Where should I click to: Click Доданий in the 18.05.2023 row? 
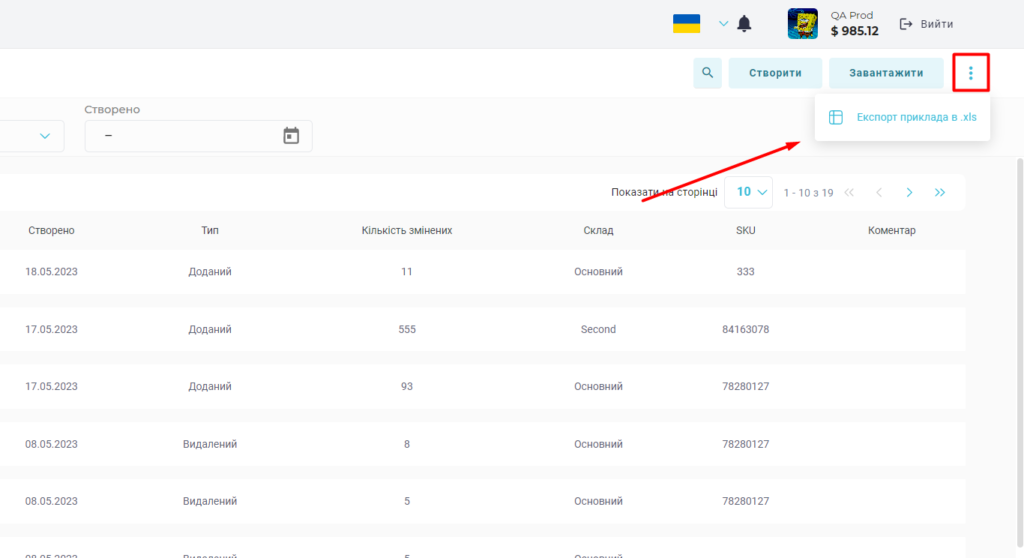pyautogui.click(x=210, y=272)
